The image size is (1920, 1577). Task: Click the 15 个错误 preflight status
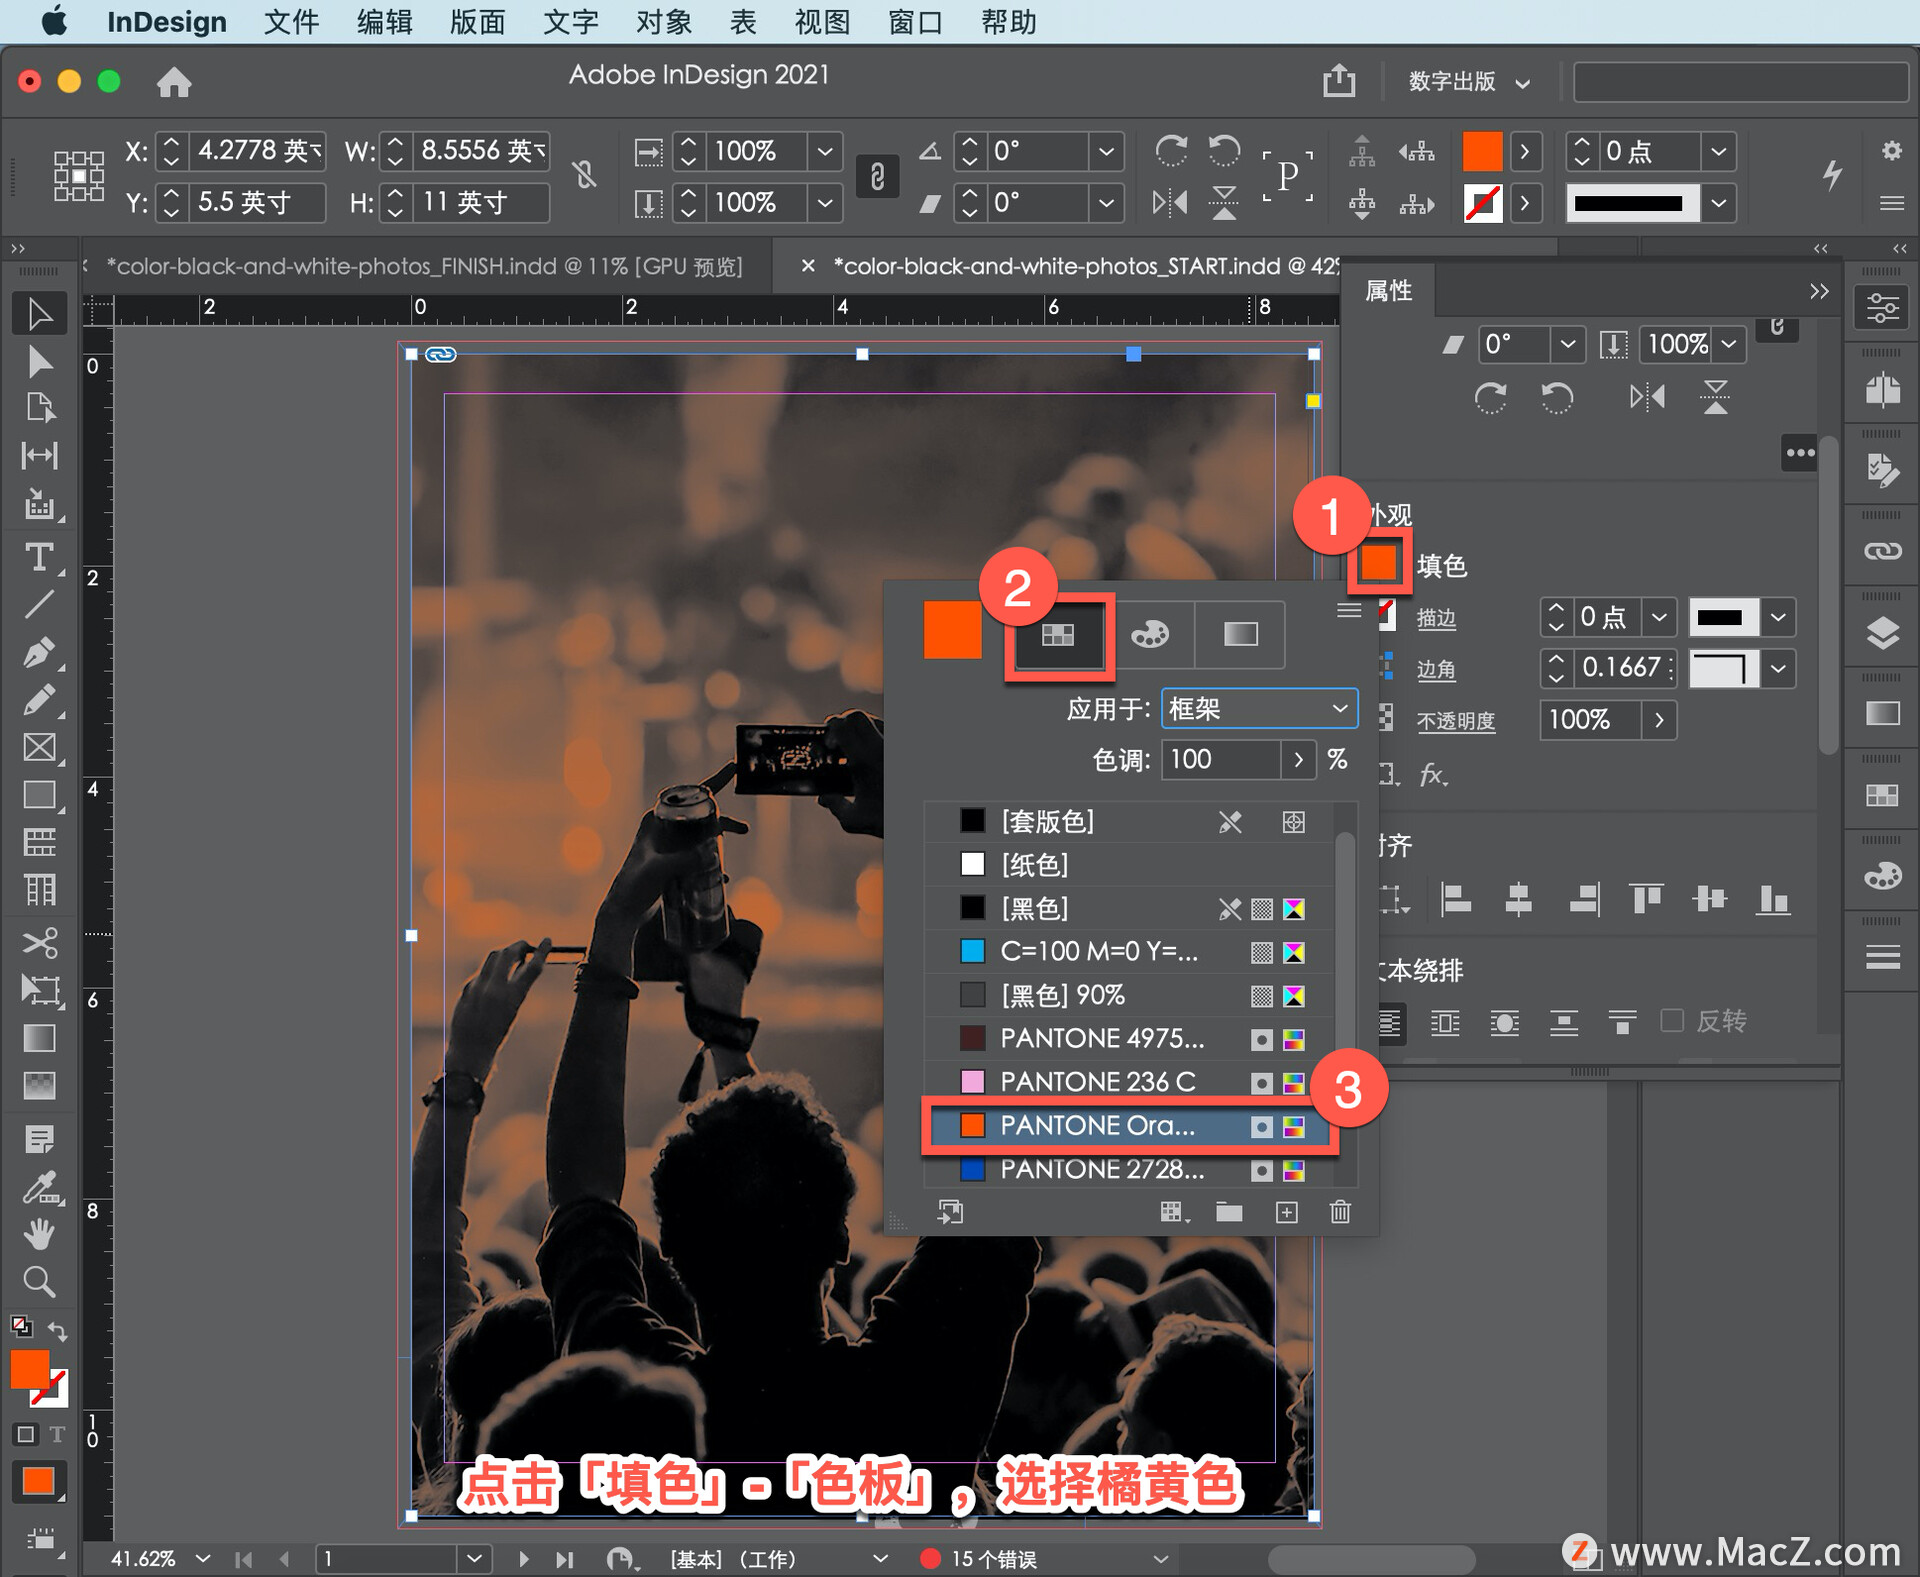(x=994, y=1559)
